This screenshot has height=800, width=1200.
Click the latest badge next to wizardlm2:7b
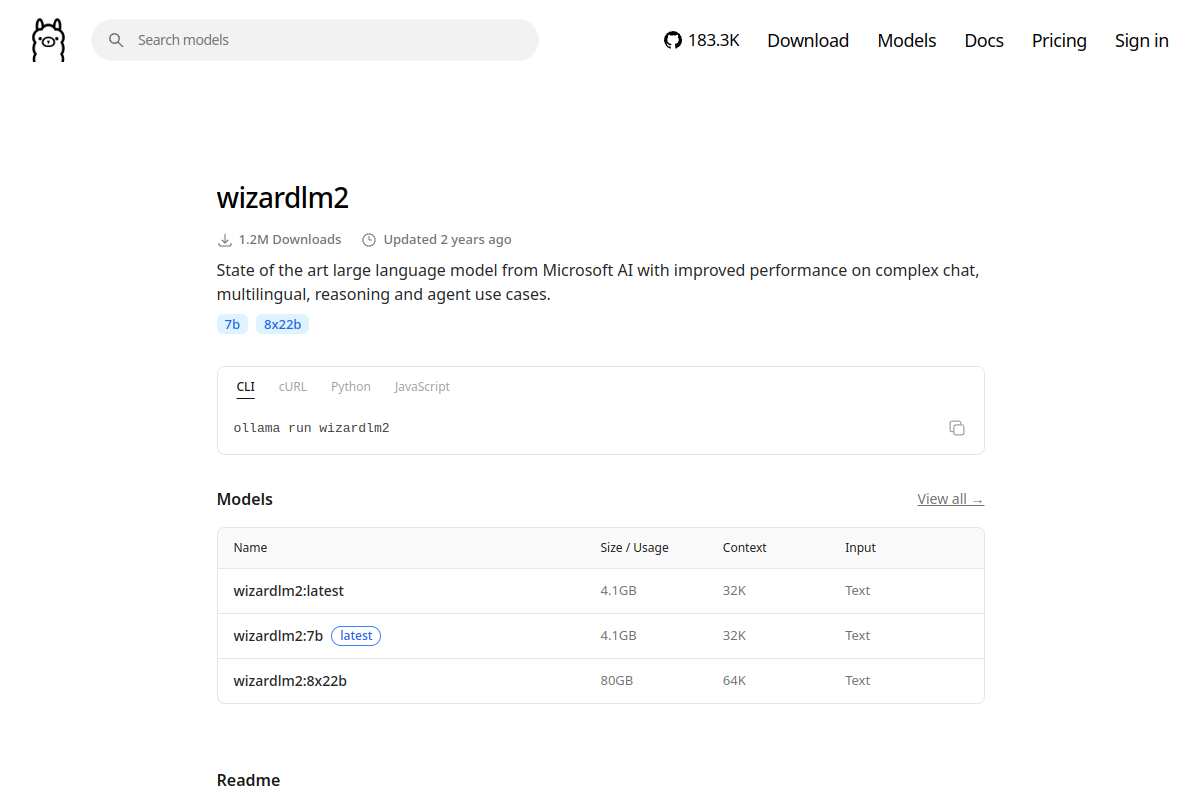[356, 636]
